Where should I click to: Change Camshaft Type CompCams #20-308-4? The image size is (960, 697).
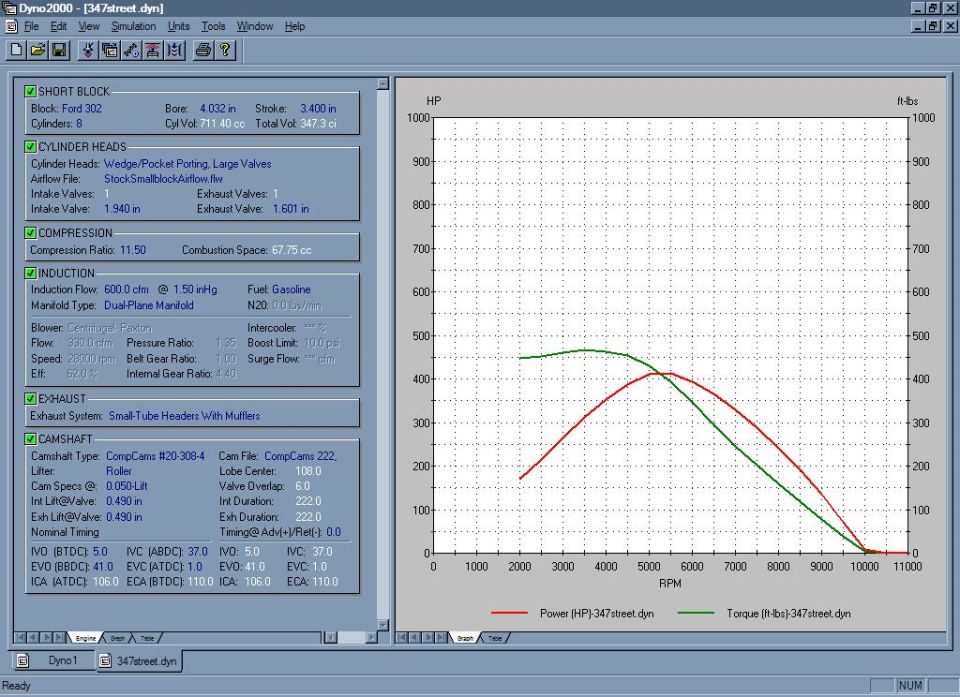(x=156, y=456)
